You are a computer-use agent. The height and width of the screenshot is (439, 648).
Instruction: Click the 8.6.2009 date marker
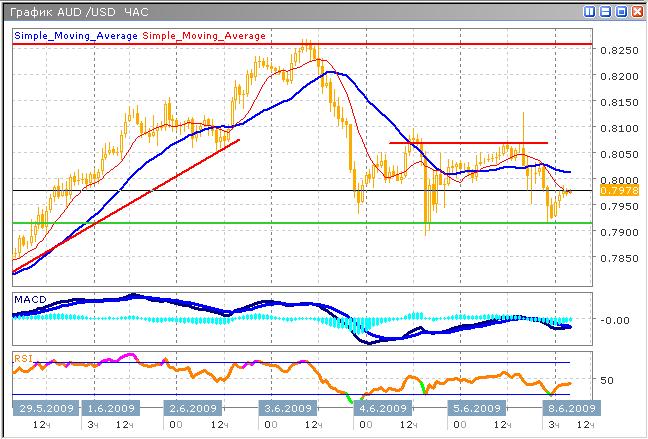(x=572, y=408)
